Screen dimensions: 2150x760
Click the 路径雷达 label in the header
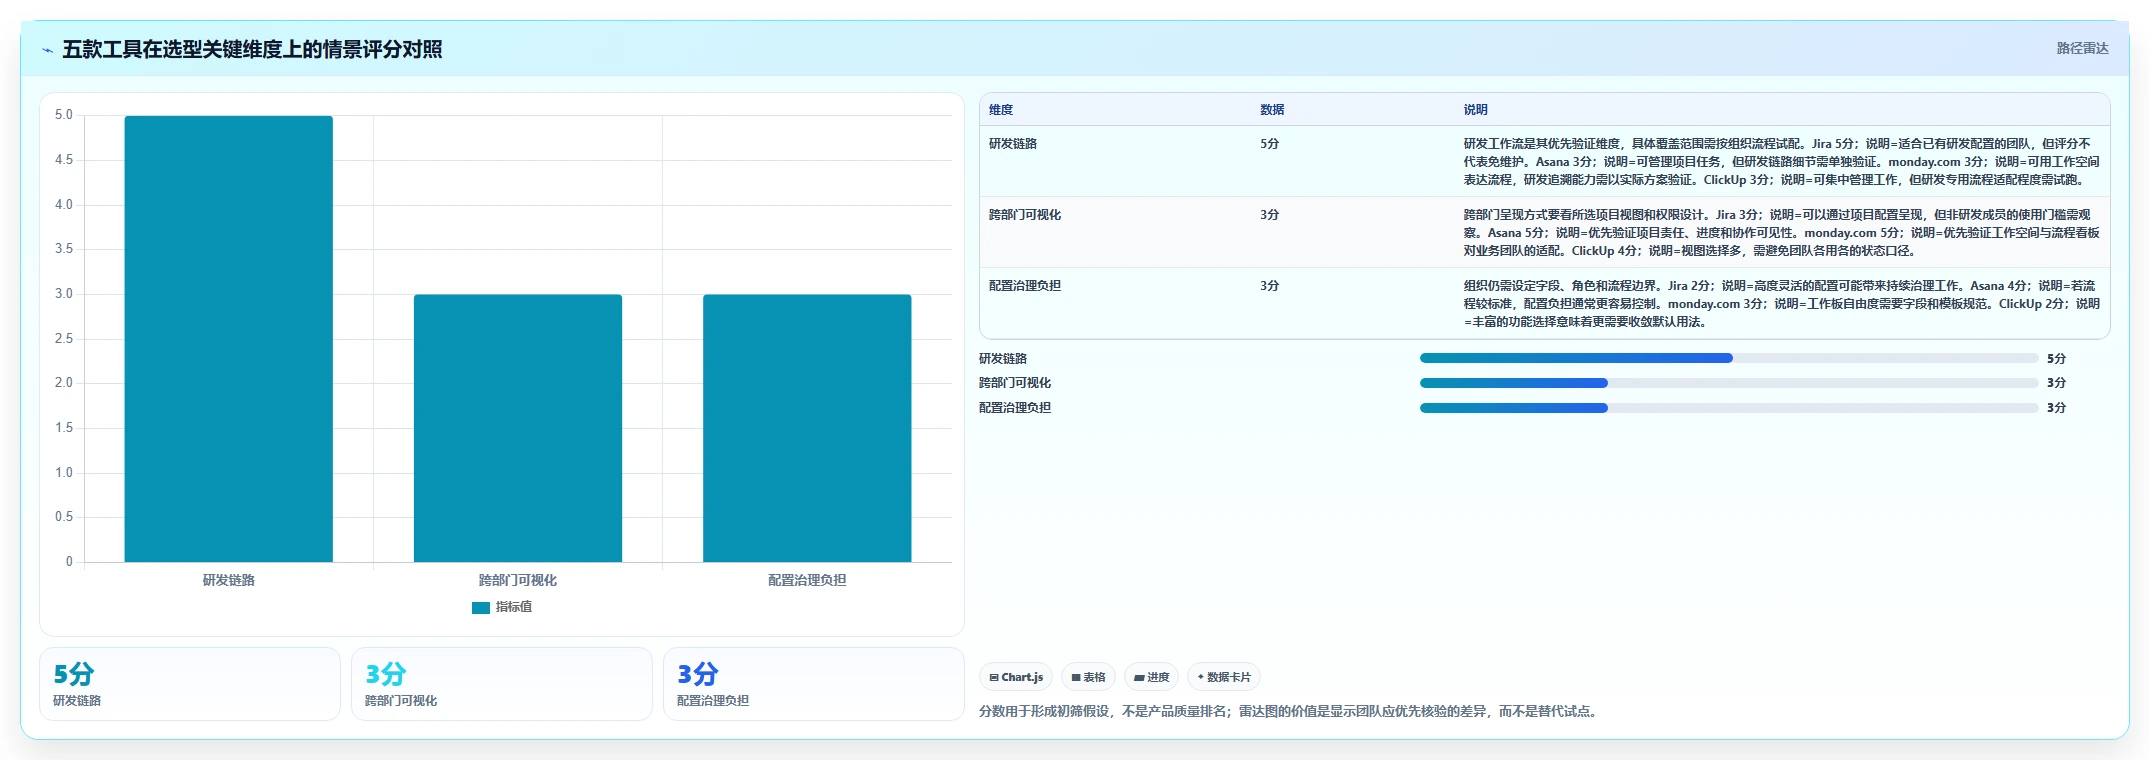coord(2082,48)
